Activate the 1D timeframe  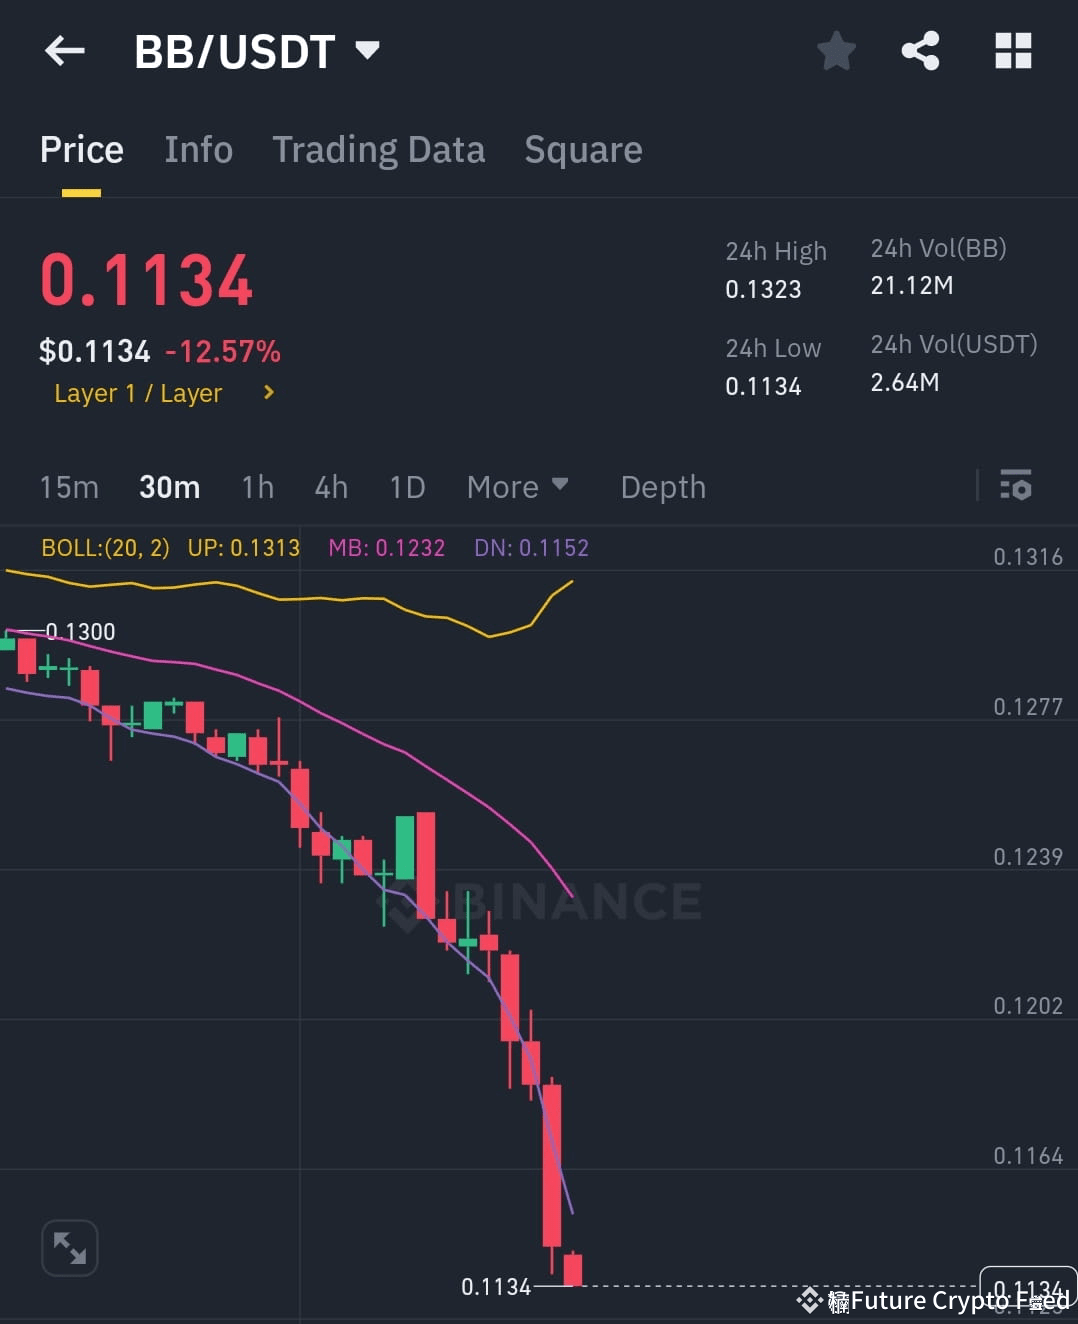click(407, 487)
